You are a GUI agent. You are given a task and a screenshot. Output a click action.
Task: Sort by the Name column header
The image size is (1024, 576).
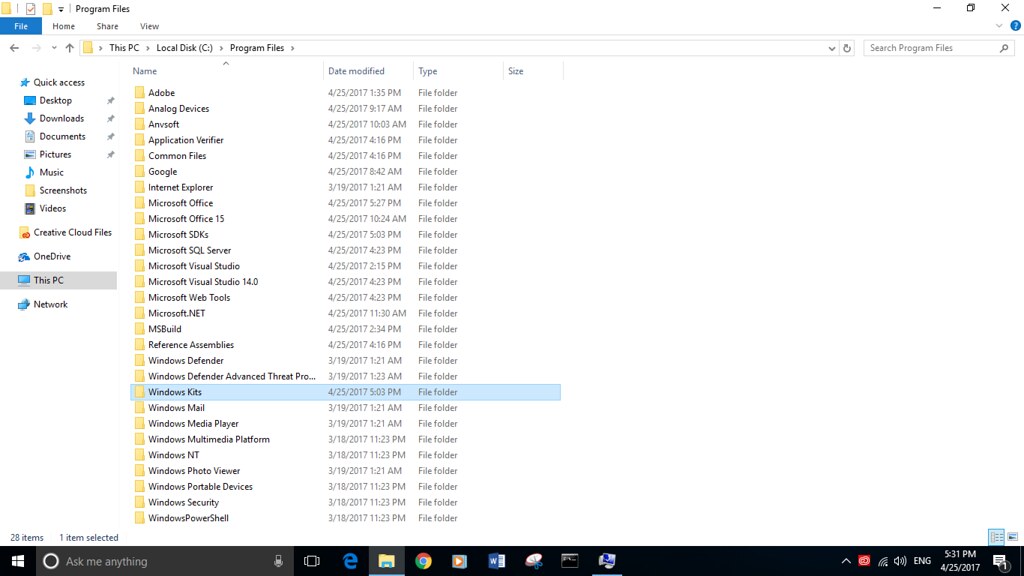click(x=144, y=71)
